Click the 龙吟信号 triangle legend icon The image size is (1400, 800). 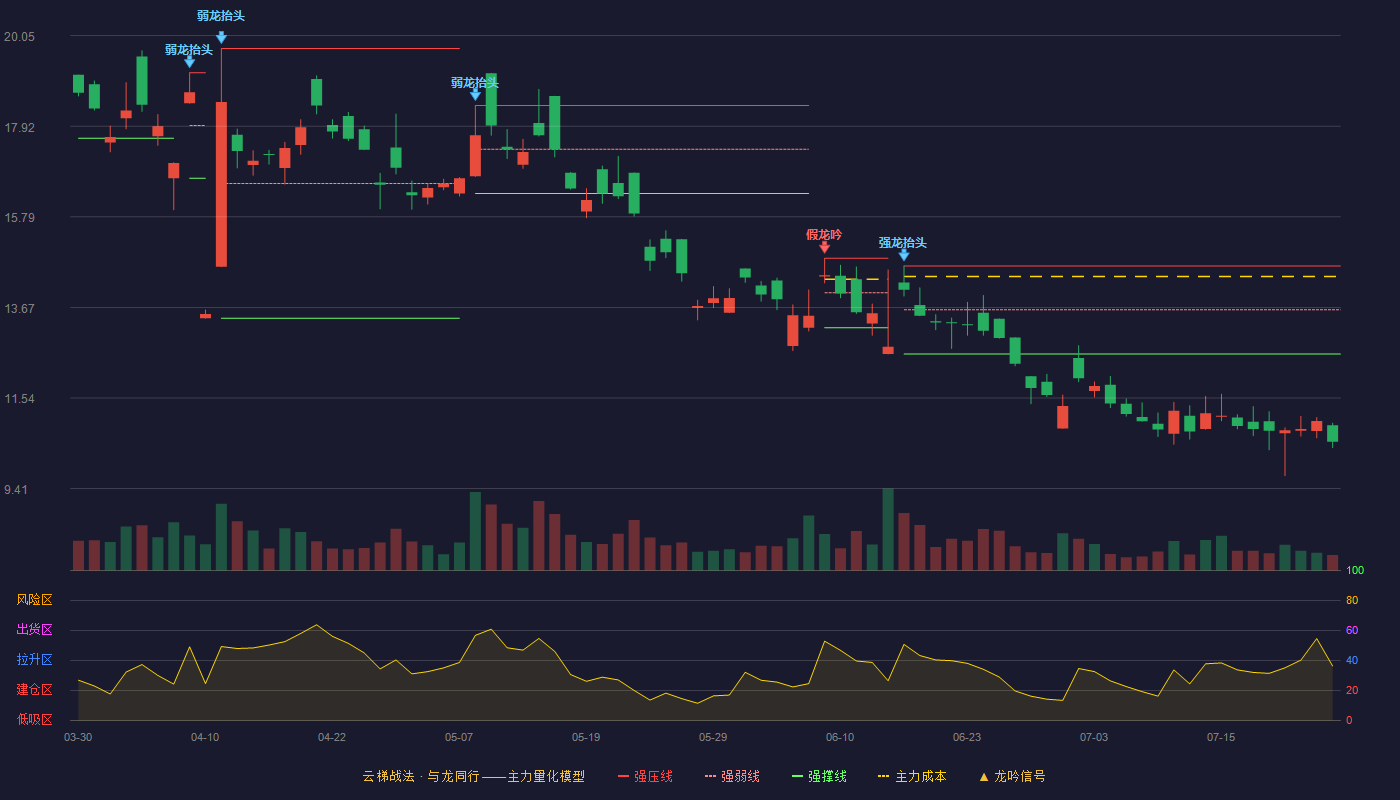(984, 776)
